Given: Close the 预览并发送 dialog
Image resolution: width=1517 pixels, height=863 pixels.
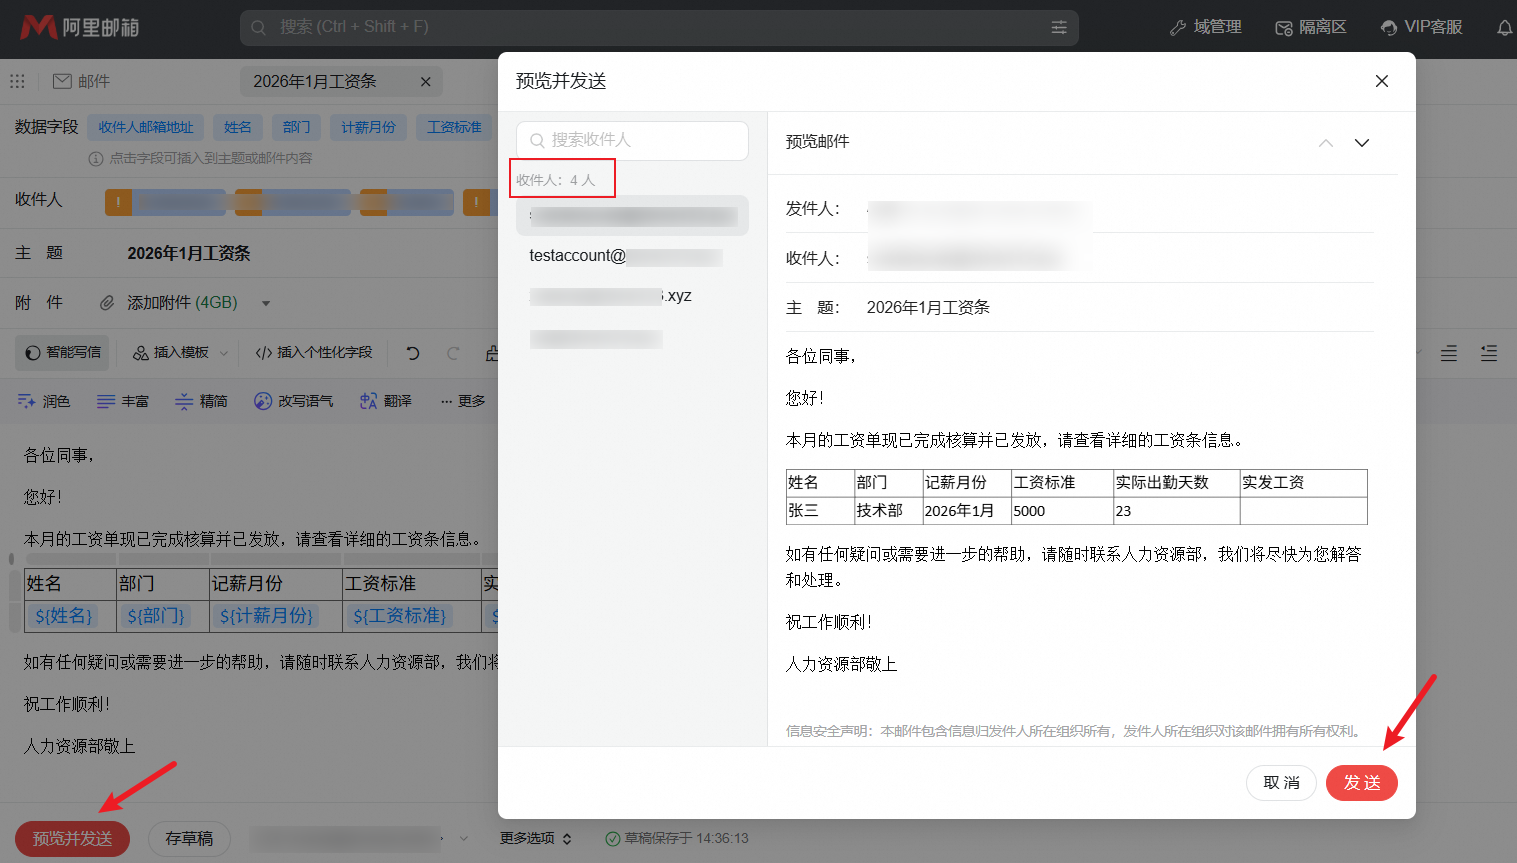Looking at the screenshot, I should click(1382, 81).
